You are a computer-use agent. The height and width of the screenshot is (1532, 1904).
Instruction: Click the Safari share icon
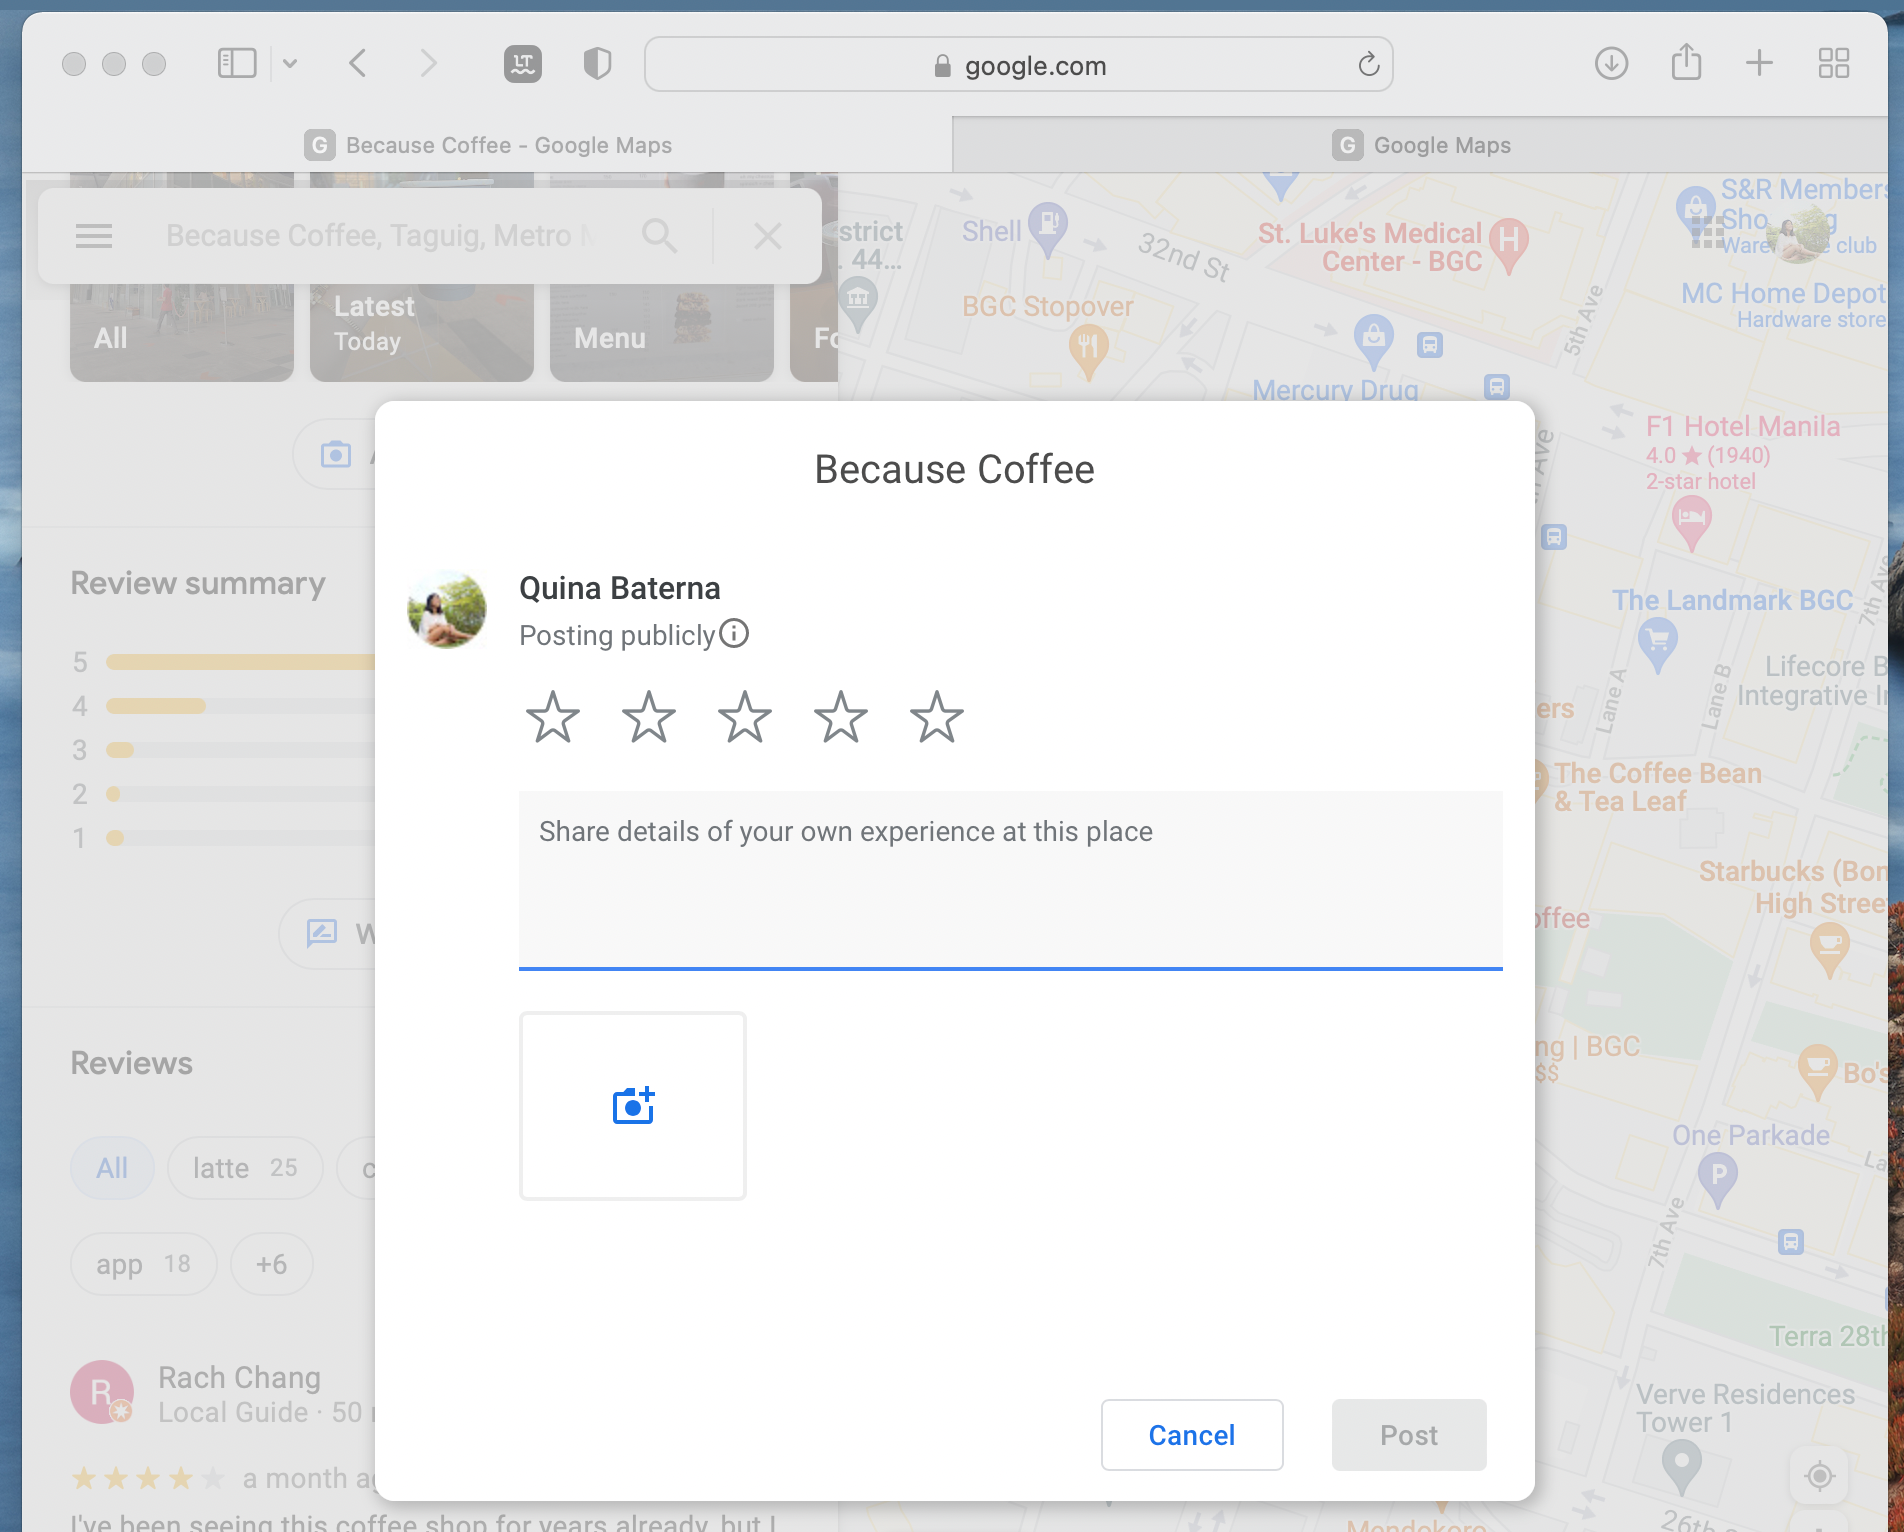pyautogui.click(x=1686, y=63)
